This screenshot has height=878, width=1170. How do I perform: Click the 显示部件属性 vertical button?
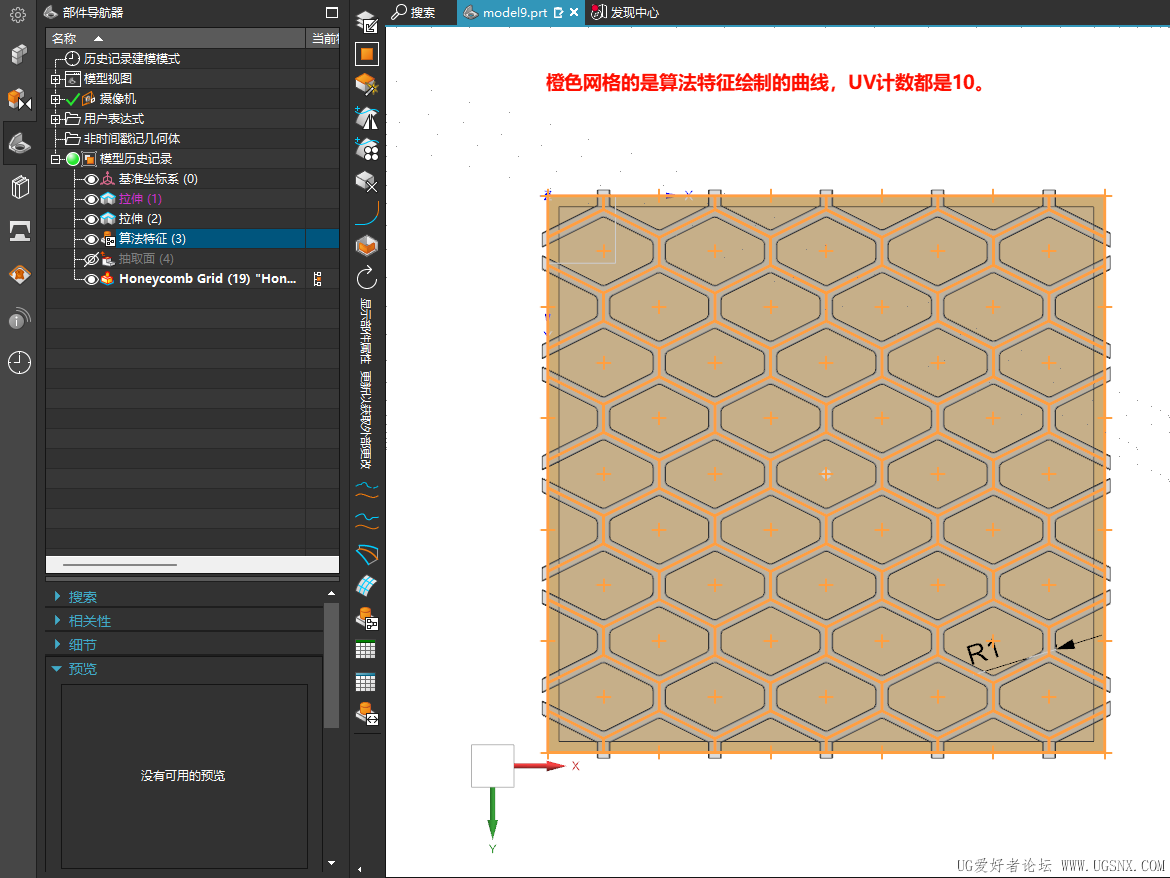(x=366, y=330)
